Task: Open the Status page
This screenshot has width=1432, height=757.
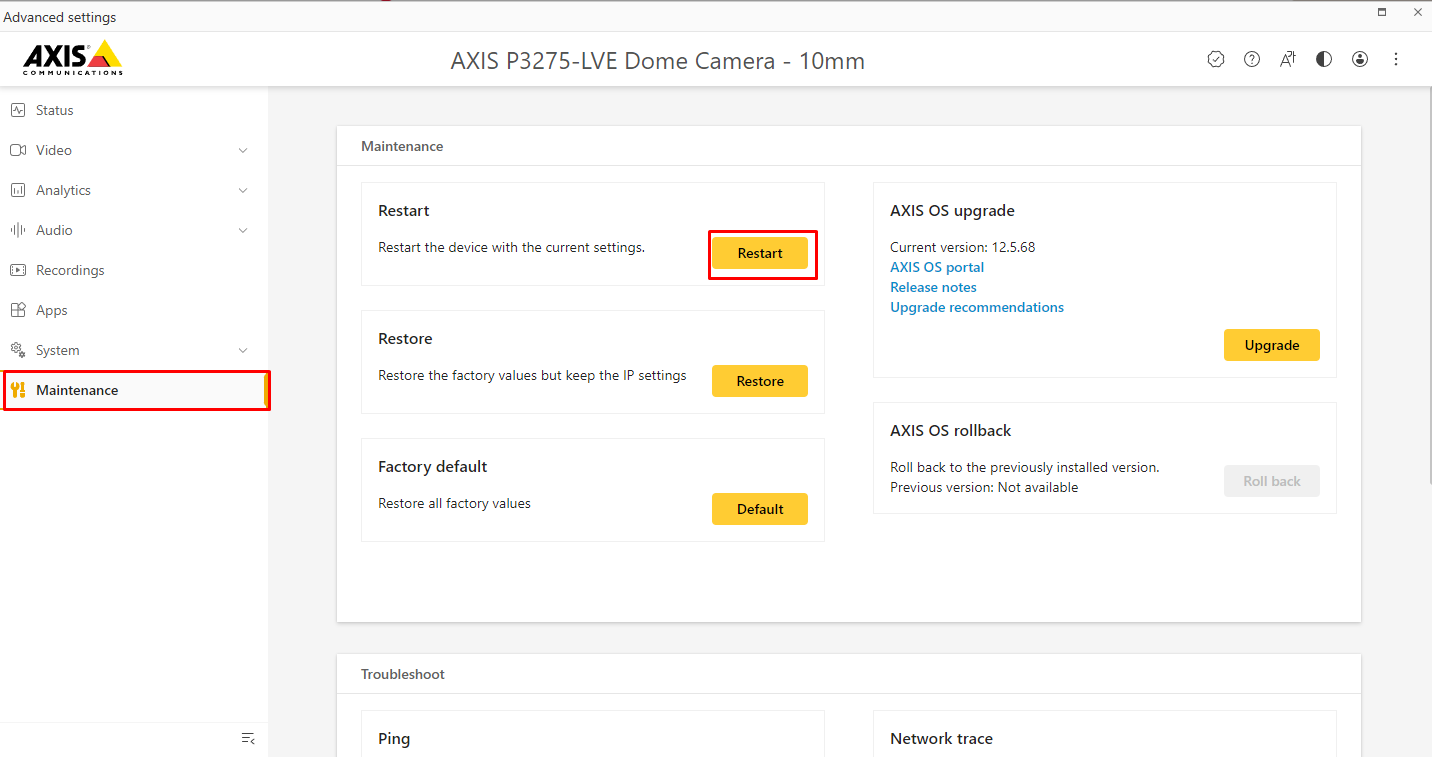Action: 54,110
